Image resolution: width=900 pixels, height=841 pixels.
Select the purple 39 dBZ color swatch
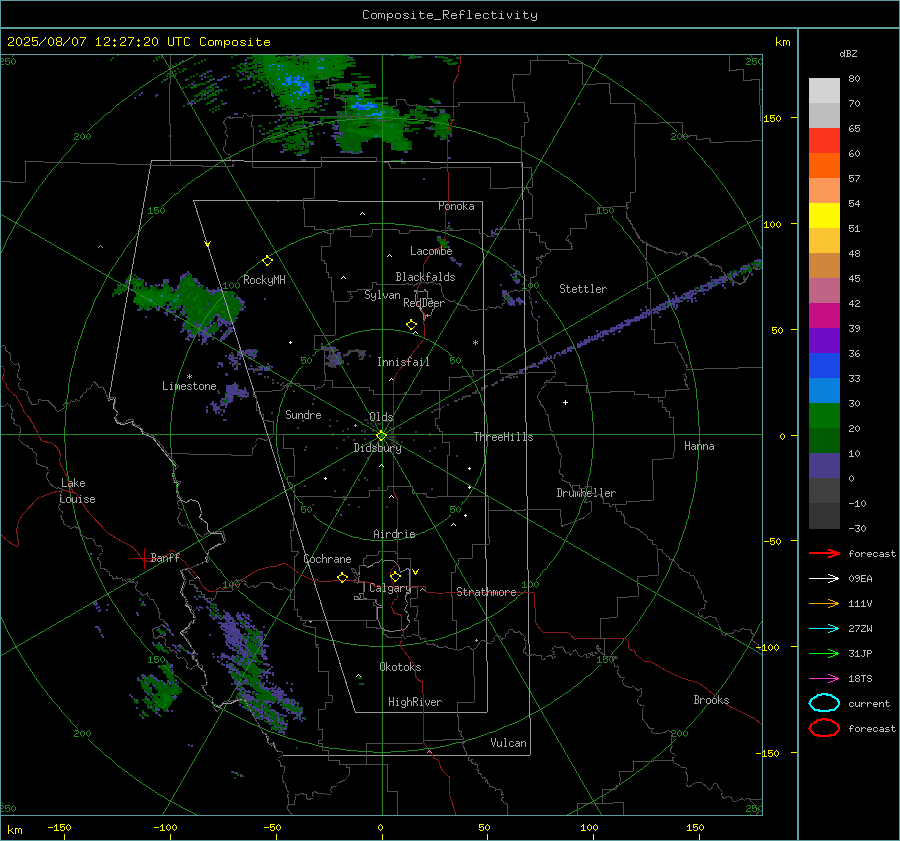(x=824, y=340)
